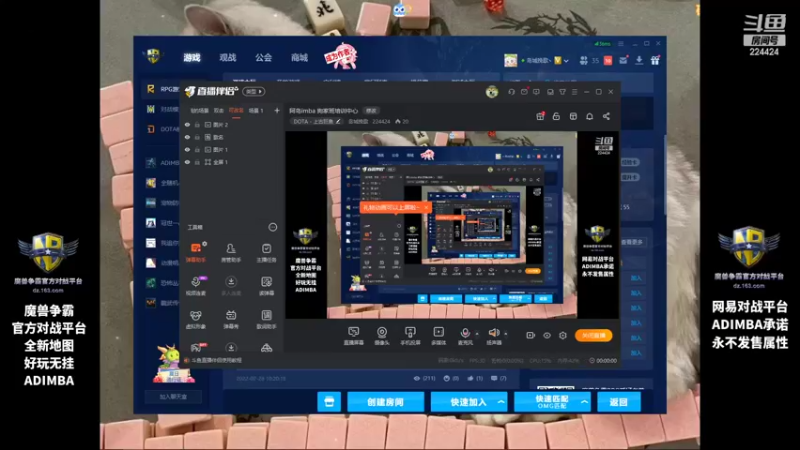Click 快速加入 button
The height and width of the screenshot is (450, 800).
click(468, 402)
